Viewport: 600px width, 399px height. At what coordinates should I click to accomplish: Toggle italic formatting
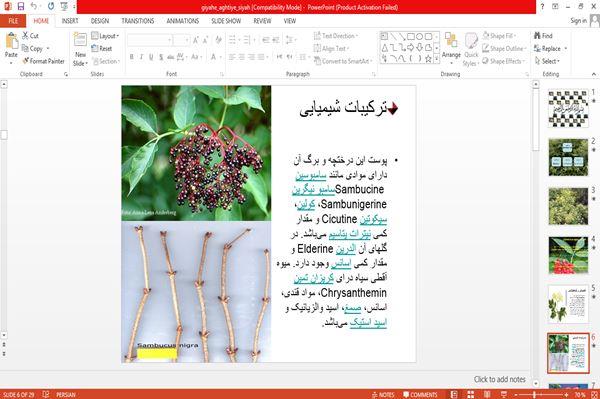click(x=142, y=57)
